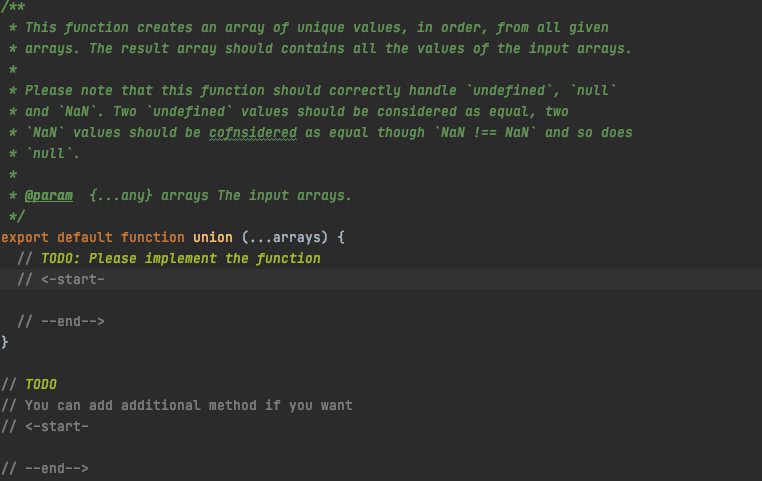762x481 pixels.
Task: Click 'You can add additional method' comment
Action: (x=140, y=405)
